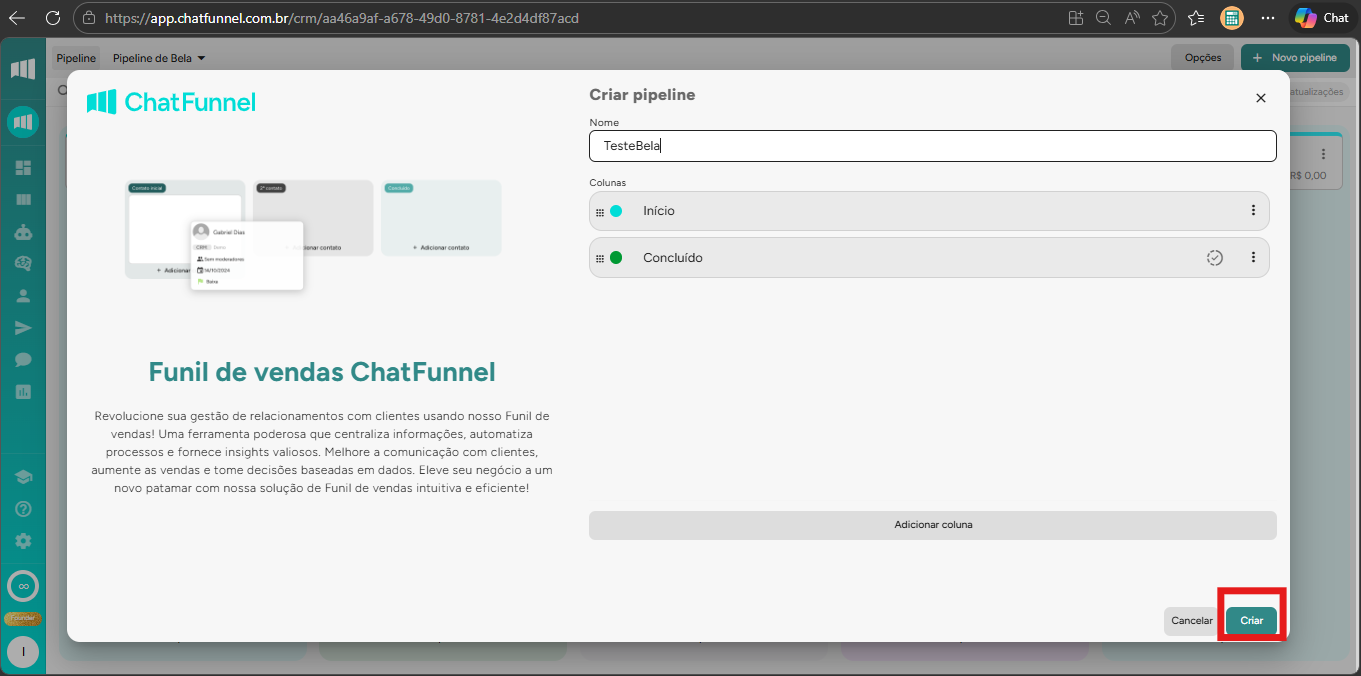1361x676 pixels.
Task: Click the Início column name text
Action: [x=659, y=211]
